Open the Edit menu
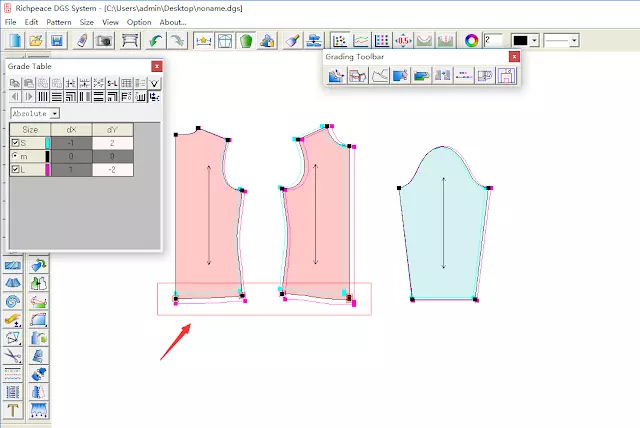Viewport: 640px width, 428px height. click(31, 22)
